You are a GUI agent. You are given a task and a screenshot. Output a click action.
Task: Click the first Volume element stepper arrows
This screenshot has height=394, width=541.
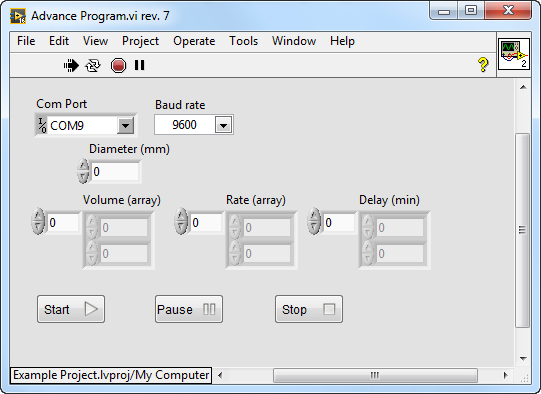(x=92, y=227)
